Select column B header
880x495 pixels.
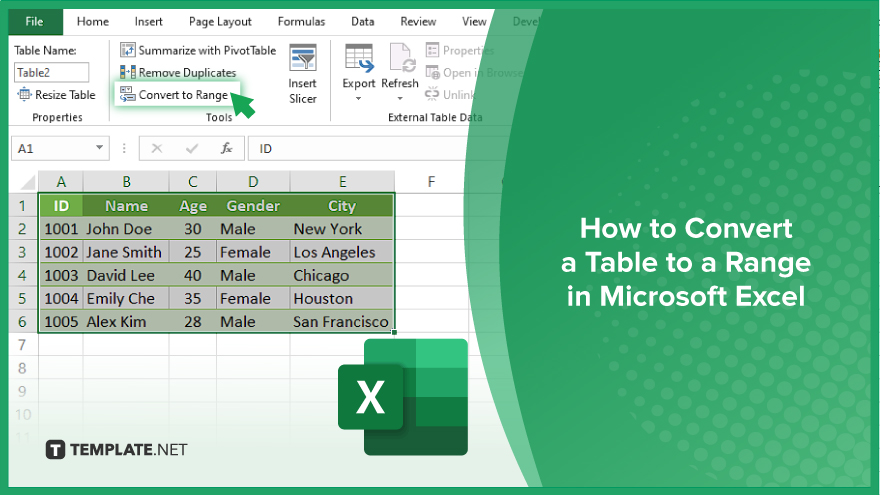coord(126,182)
